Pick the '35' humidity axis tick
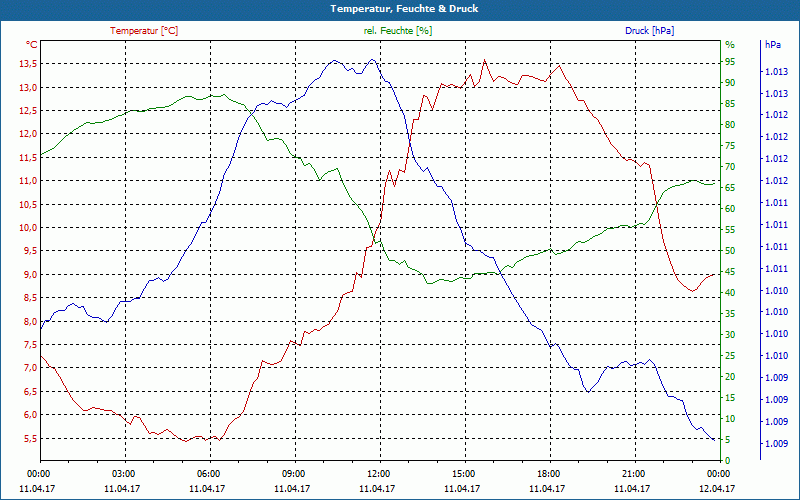 (x=730, y=314)
